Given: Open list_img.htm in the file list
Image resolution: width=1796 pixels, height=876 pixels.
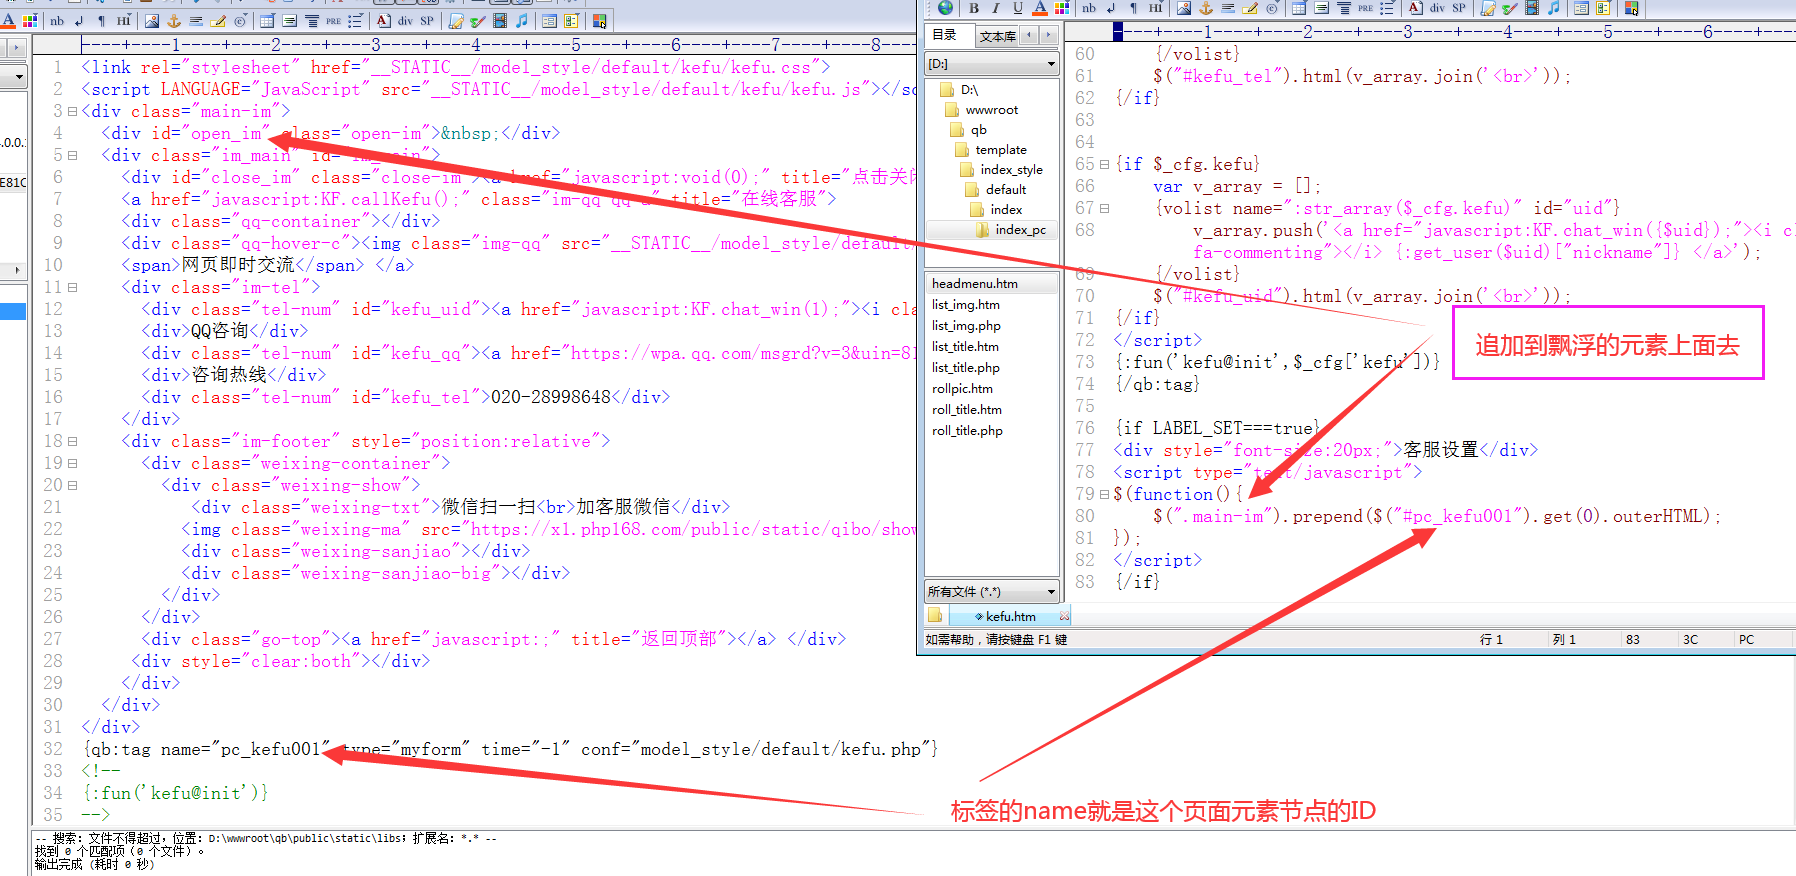Looking at the screenshot, I should (965, 305).
